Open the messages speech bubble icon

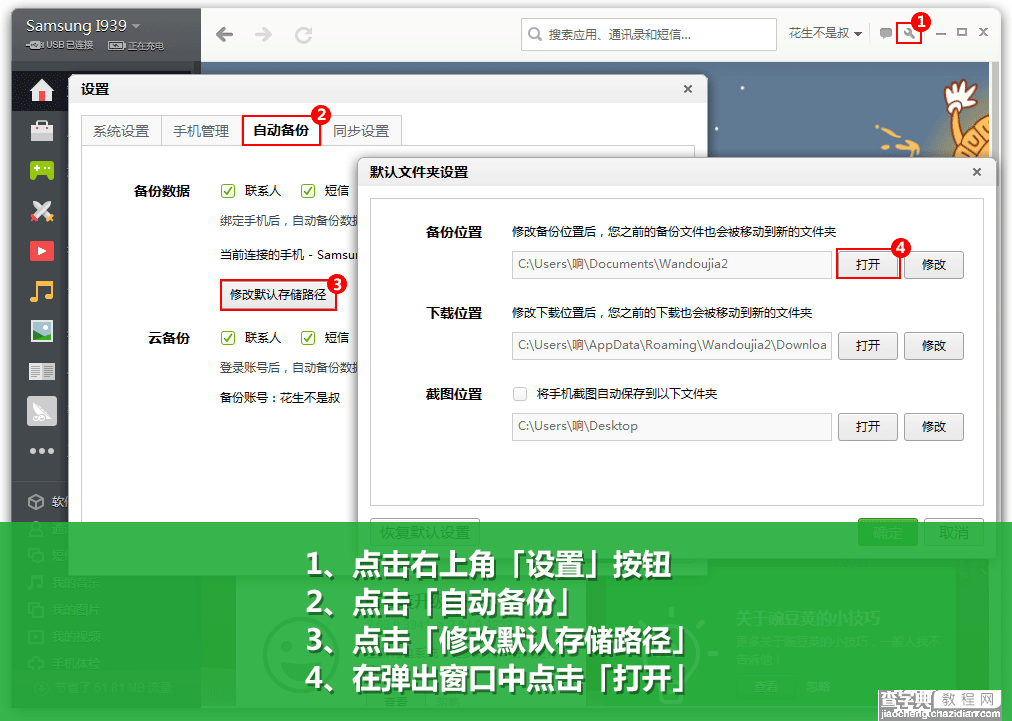[x=886, y=33]
